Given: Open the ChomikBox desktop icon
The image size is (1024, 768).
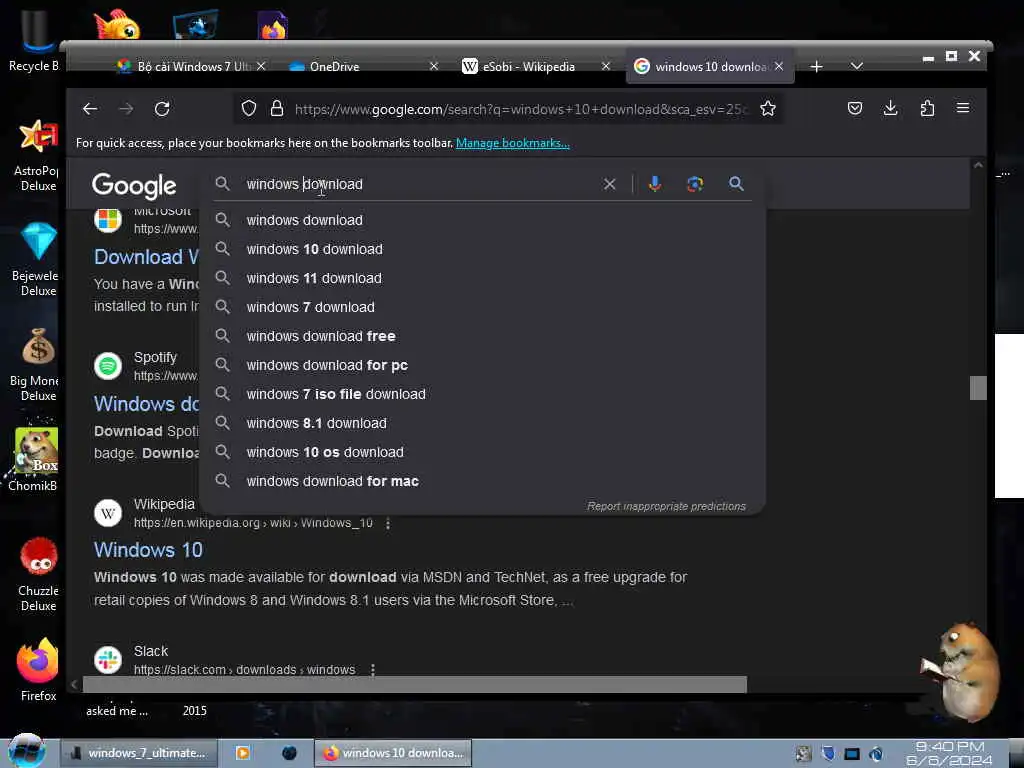Looking at the screenshot, I should [34, 460].
